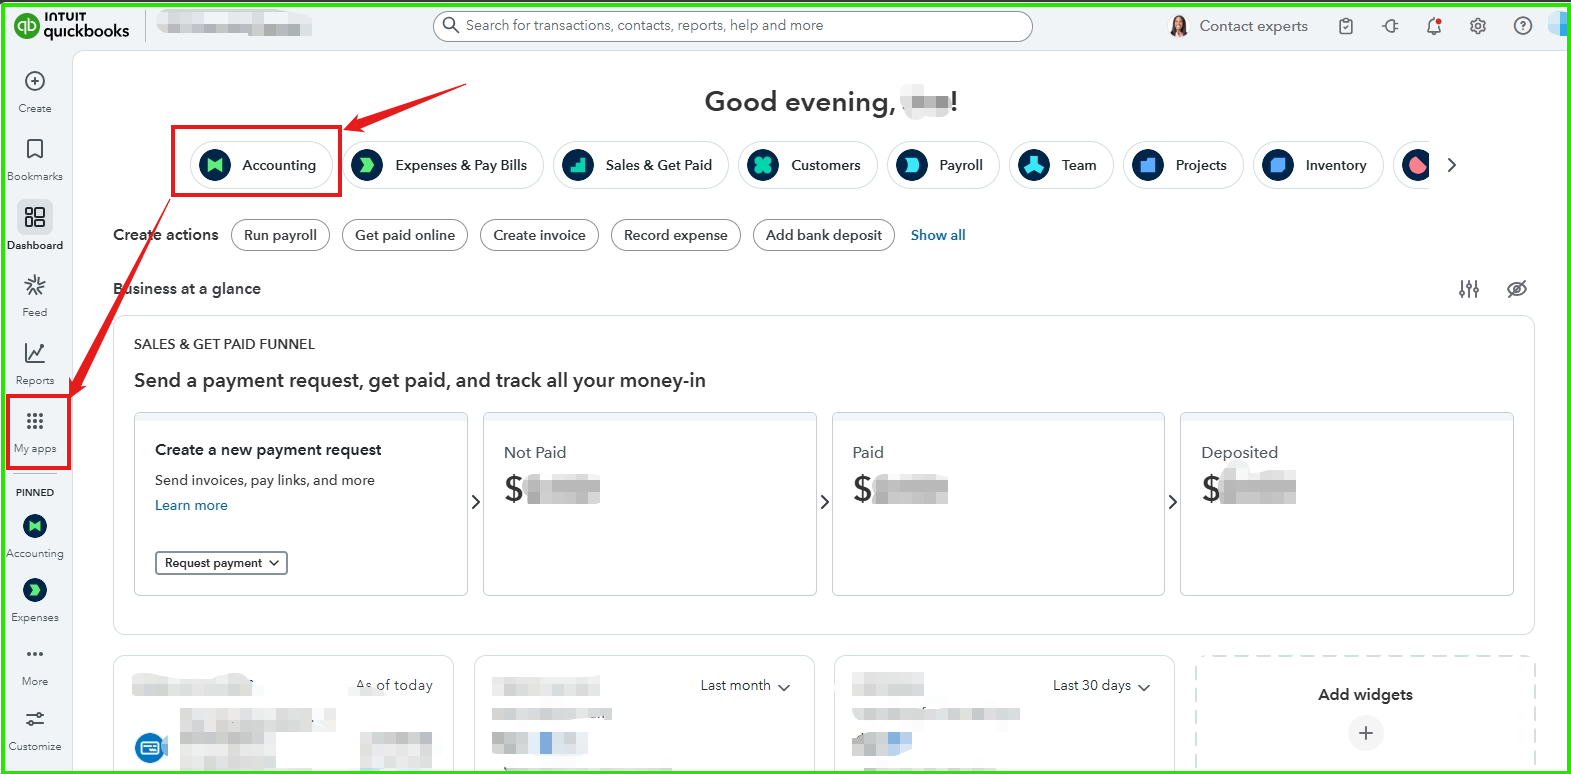The width and height of the screenshot is (1571, 774).
Task: Open the integrations plug icon in header
Action: pyautogui.click(x=1390, y=26)
